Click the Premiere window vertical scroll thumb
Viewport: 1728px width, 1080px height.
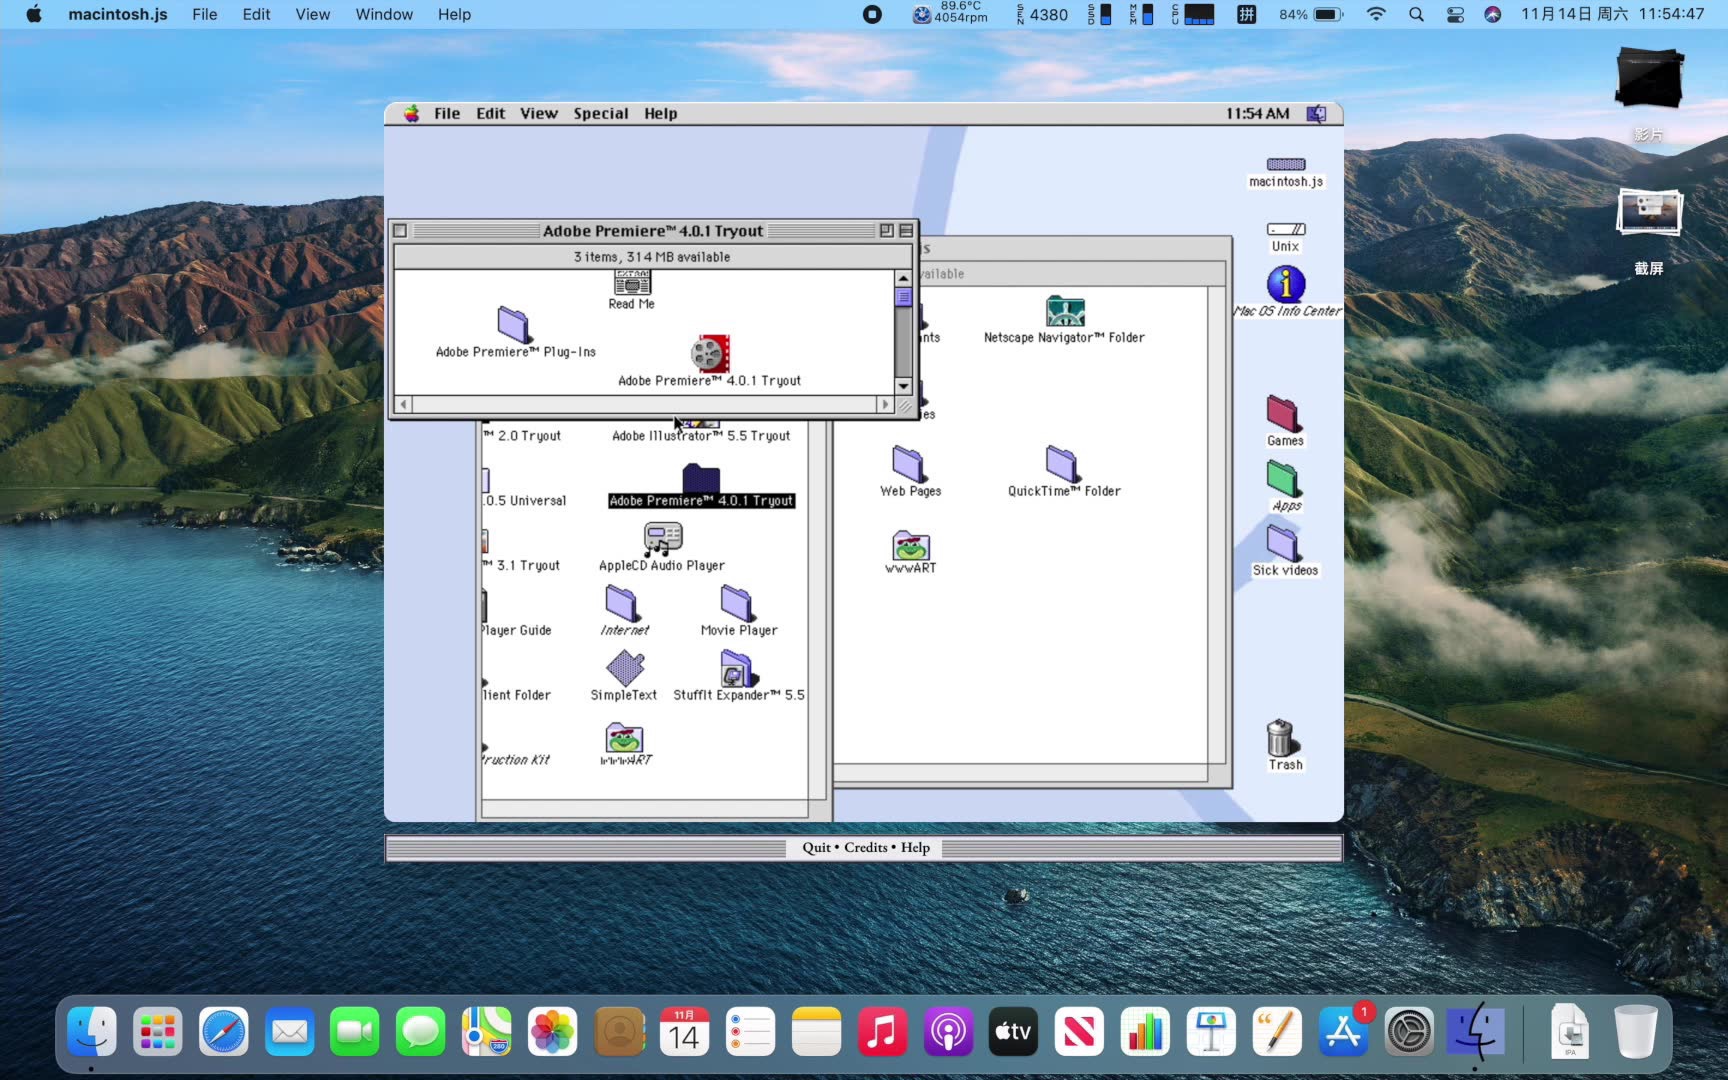point(903,297)
